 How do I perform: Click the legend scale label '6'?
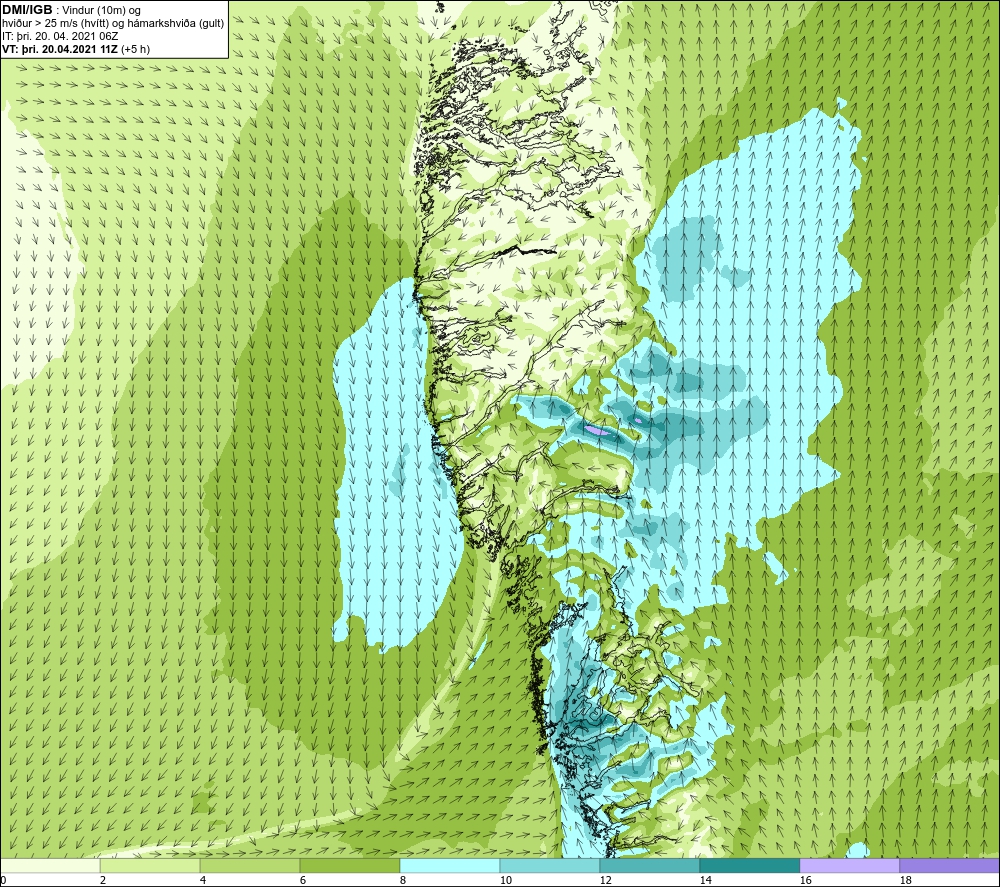pos(303,880)
